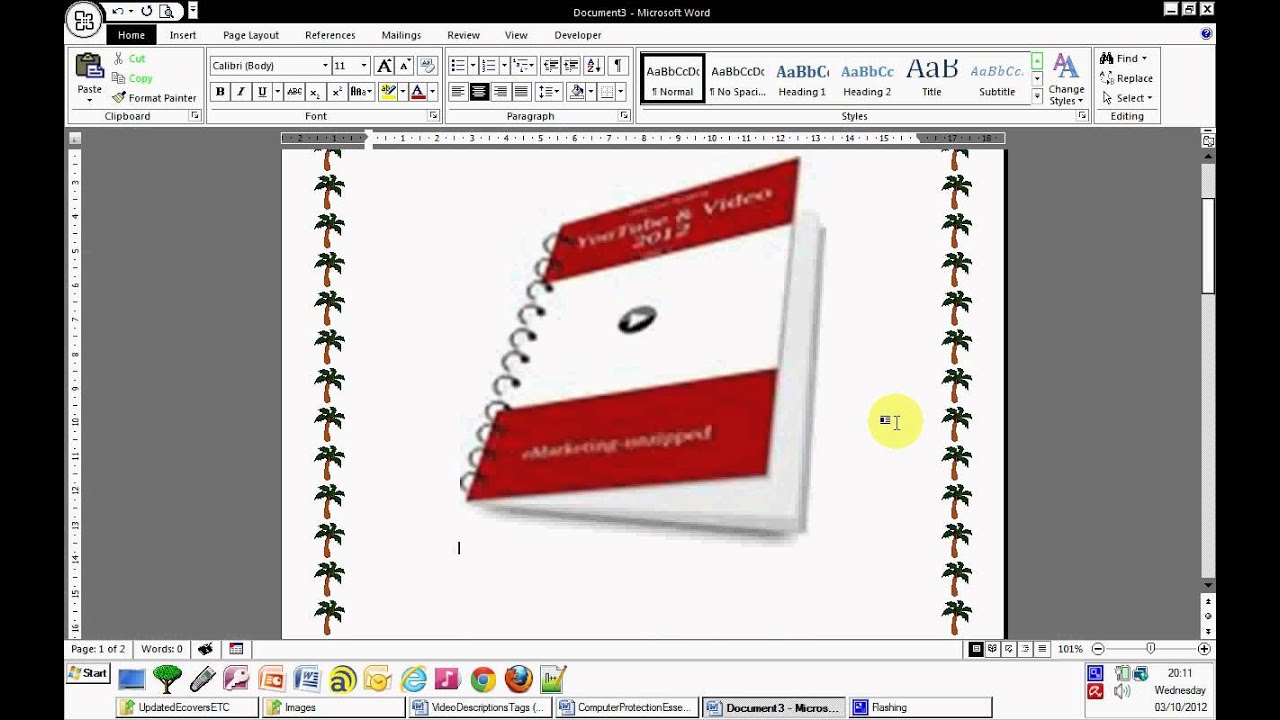Open the Font dialog box launcher
This screenshot has height=720, width=1280.
point(433,116)
